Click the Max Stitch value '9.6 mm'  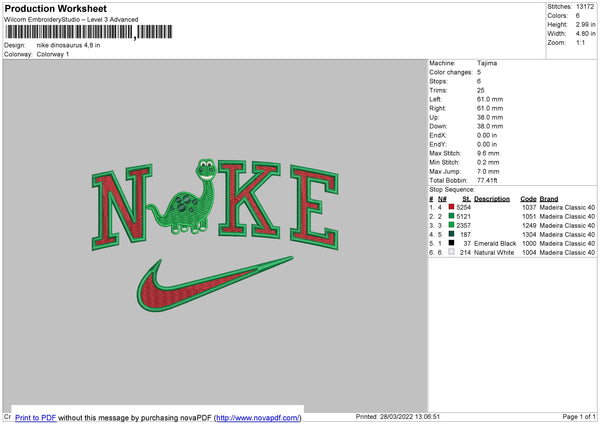pos(488,153)
